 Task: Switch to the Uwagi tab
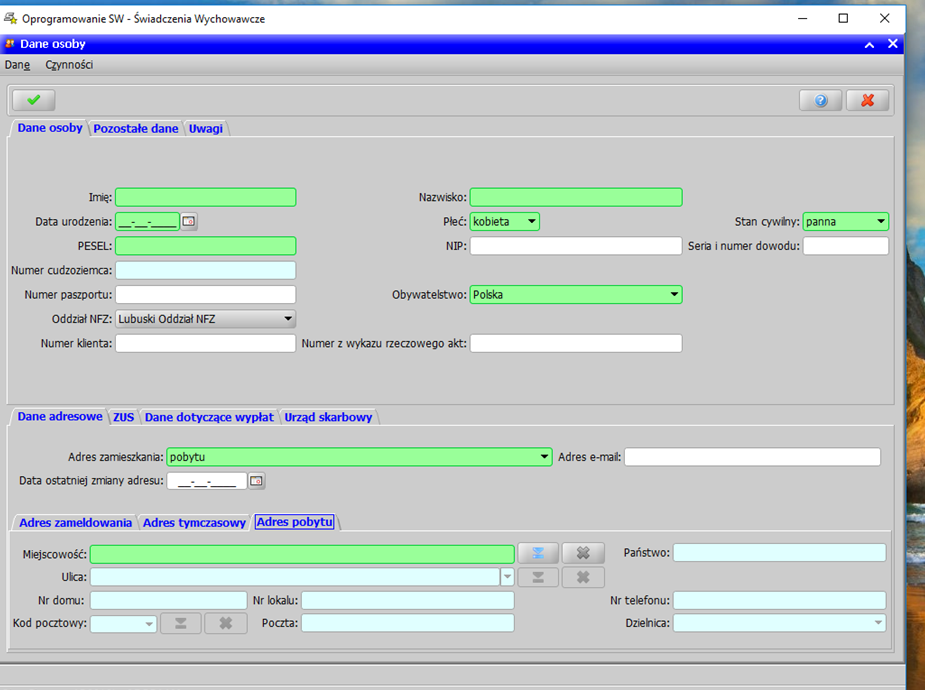[x=205, y=129]
